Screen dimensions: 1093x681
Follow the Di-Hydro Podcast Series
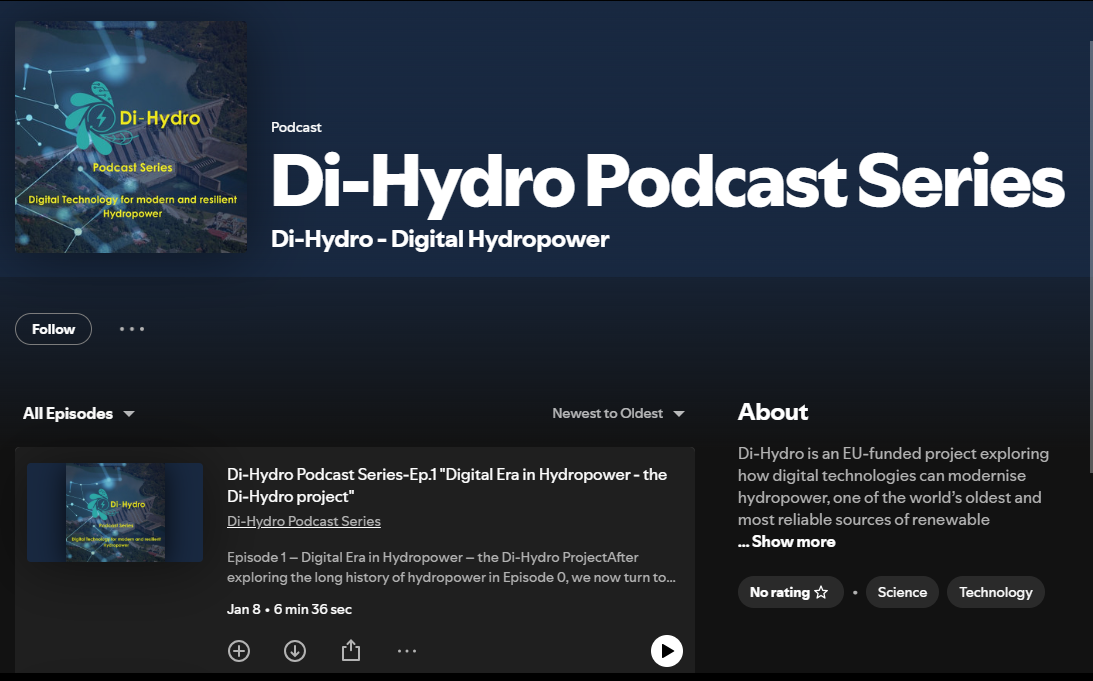tap(54, 329)
